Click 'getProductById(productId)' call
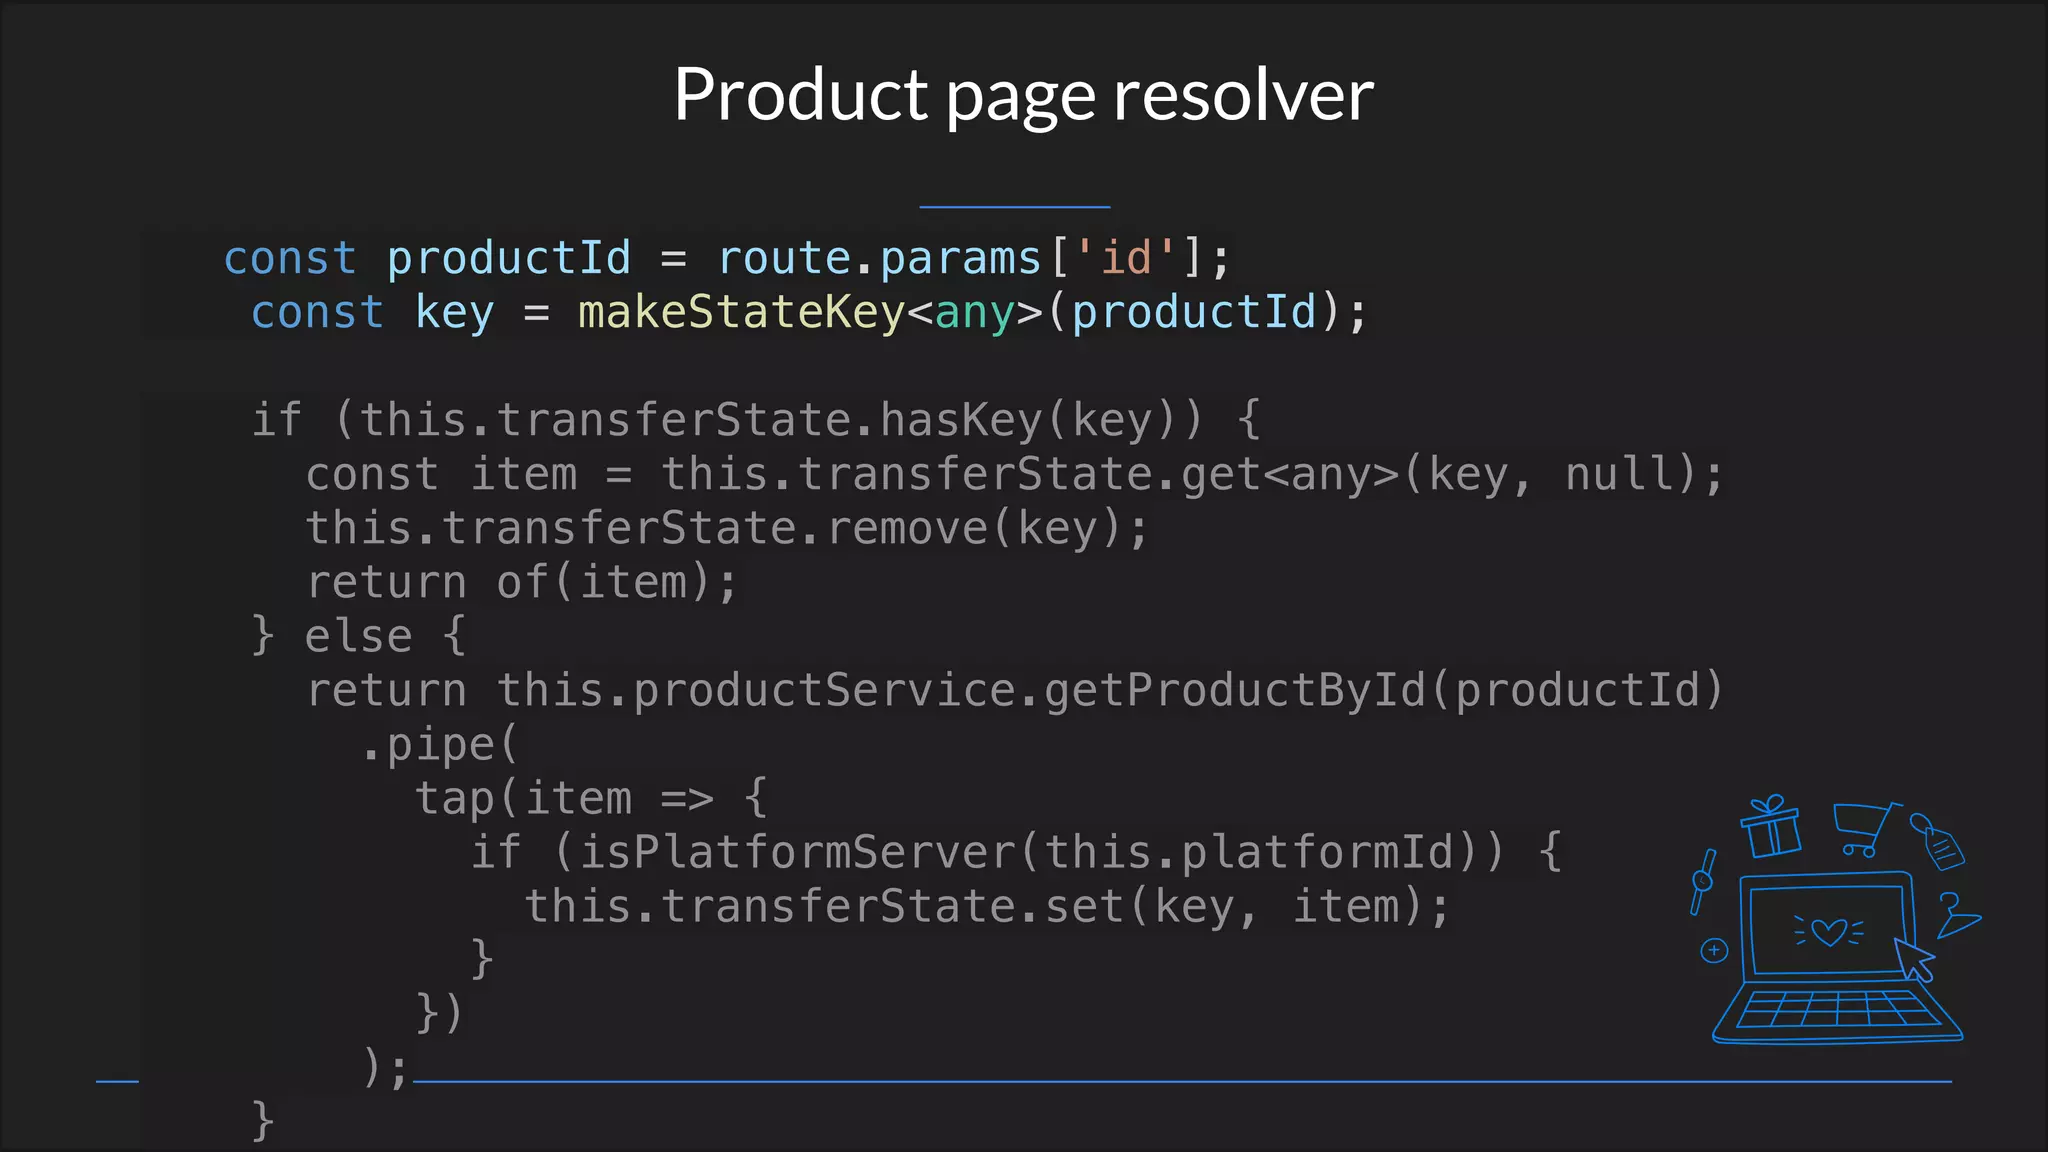The height and width of the screenshot is (1152, 2048). 1383,690
